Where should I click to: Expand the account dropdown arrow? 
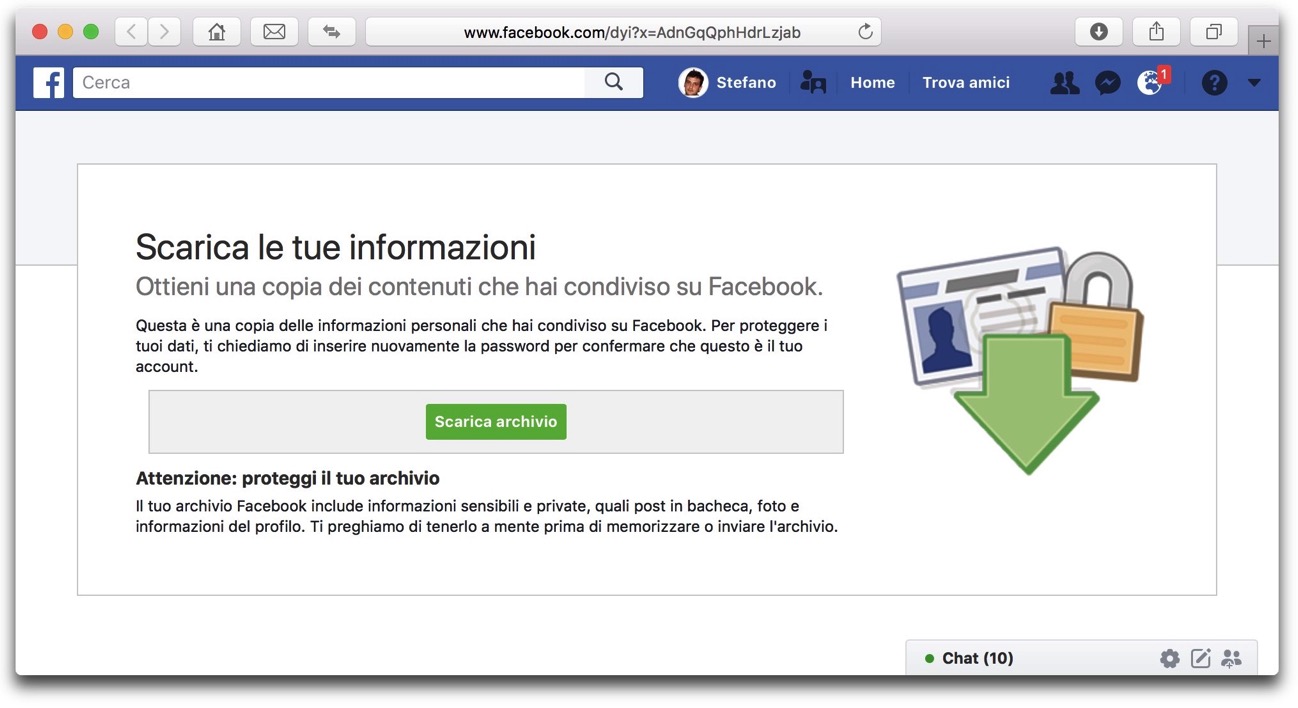click(x=1254, y=83)
